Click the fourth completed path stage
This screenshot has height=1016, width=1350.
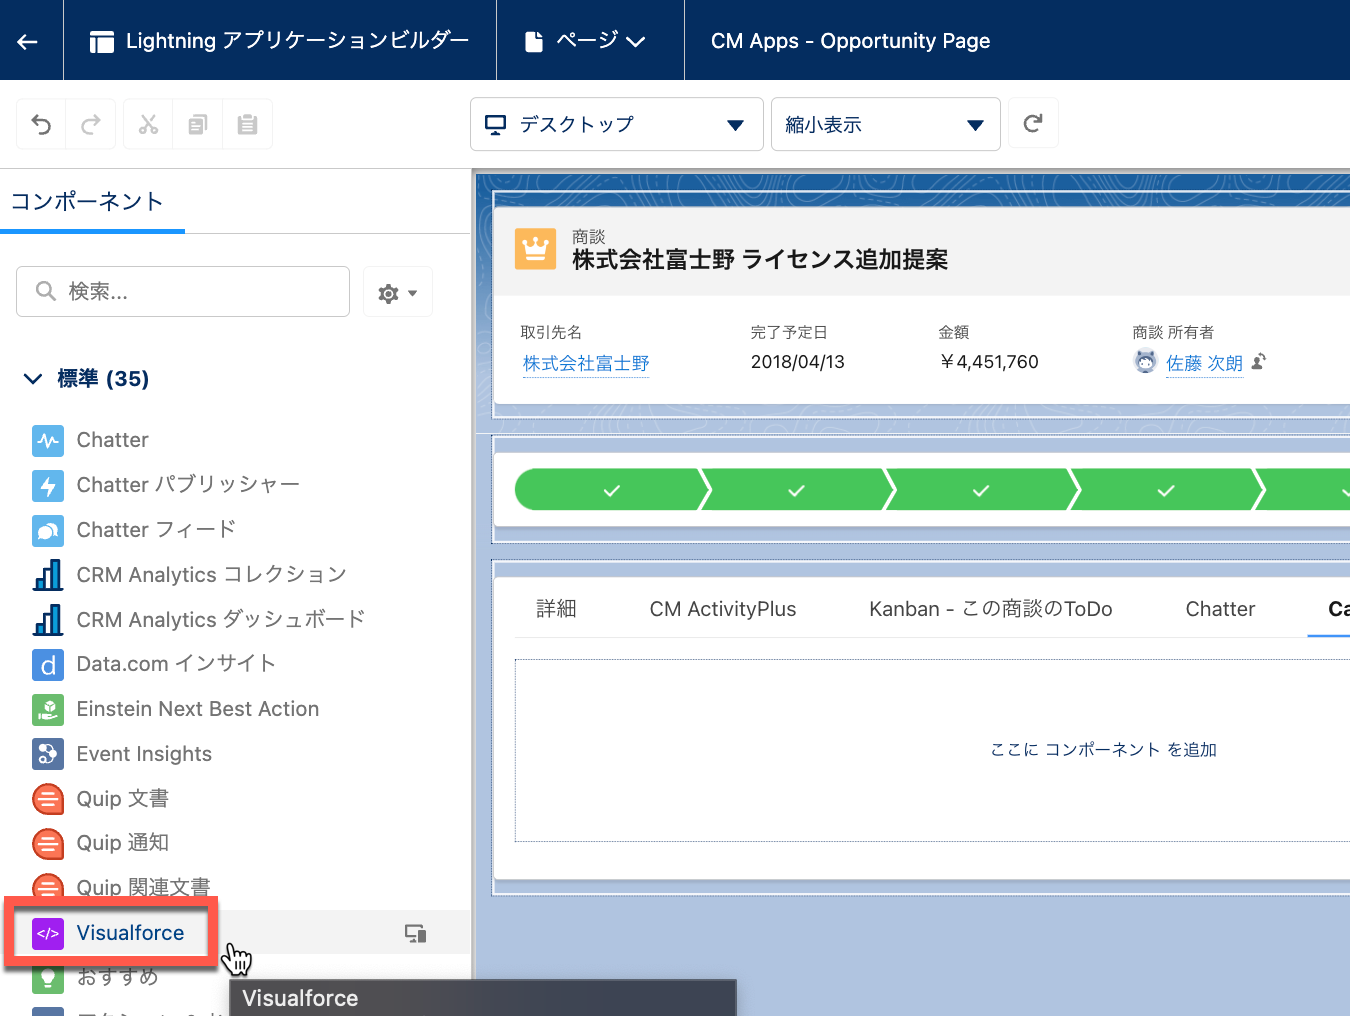pos(1166,490)
